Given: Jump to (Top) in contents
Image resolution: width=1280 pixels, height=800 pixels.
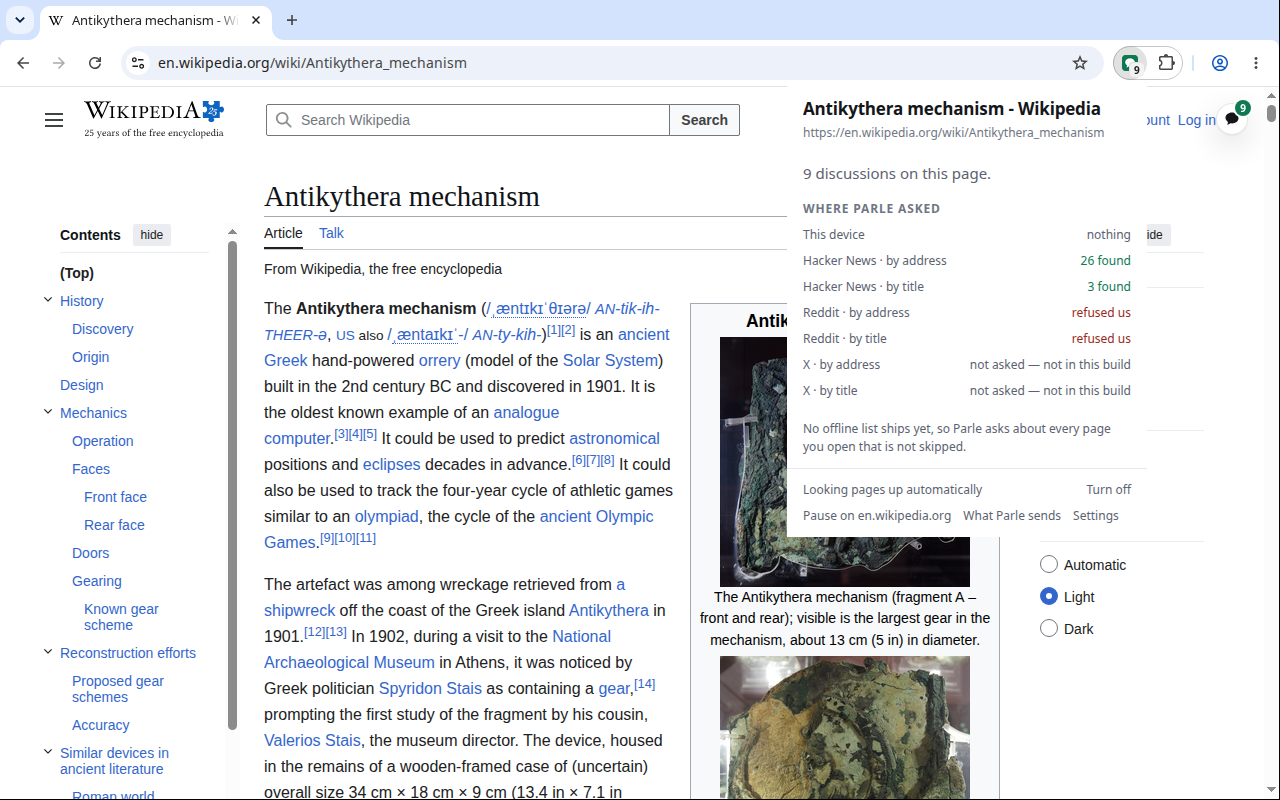Looking at the screenshot, I should tap(77, 273).
